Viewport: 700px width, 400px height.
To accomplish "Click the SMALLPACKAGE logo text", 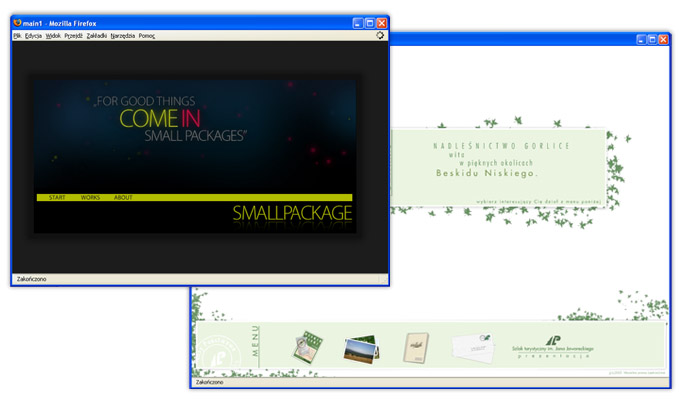I will point(292,213).
